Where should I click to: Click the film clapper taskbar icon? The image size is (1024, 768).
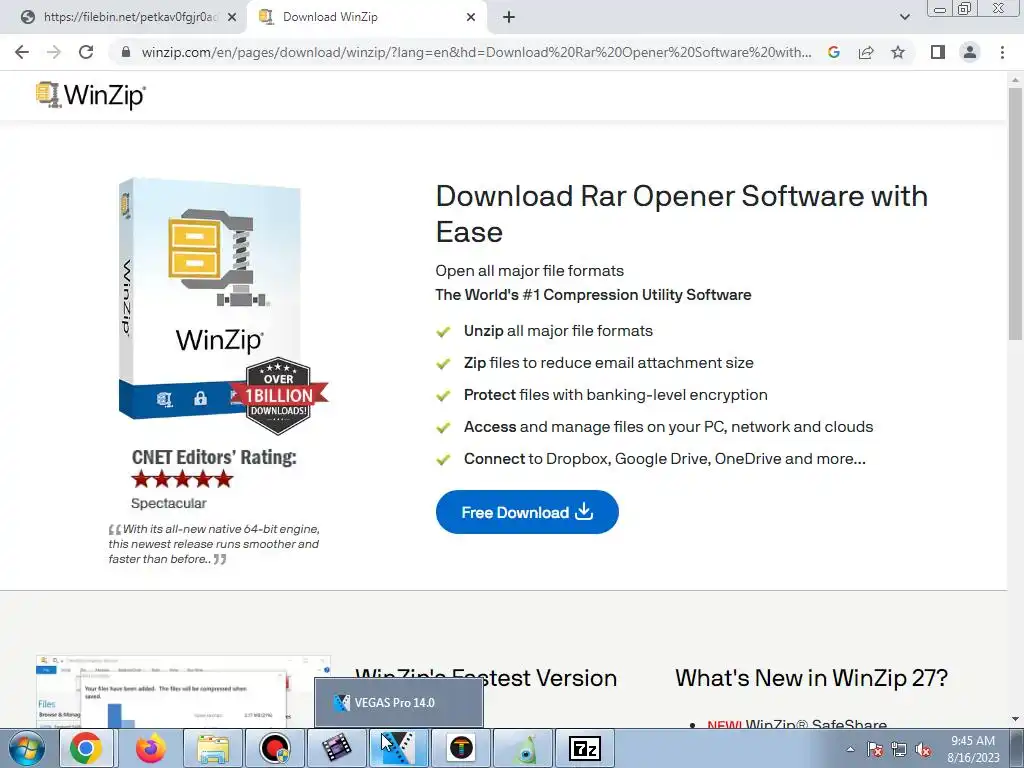coord(337,748)
